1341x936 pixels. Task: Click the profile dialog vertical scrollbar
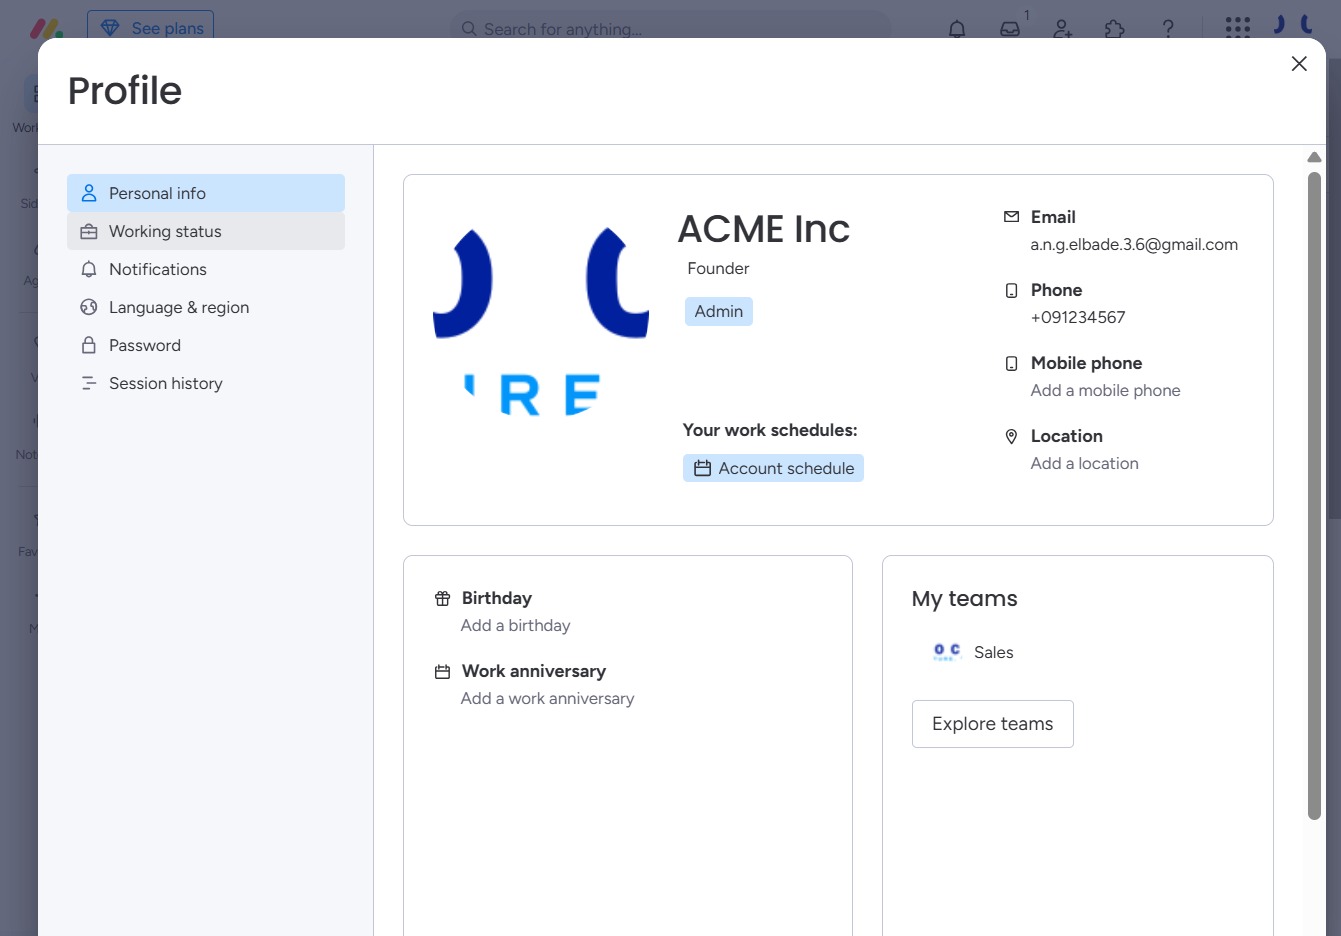[x=1314, y=496]
